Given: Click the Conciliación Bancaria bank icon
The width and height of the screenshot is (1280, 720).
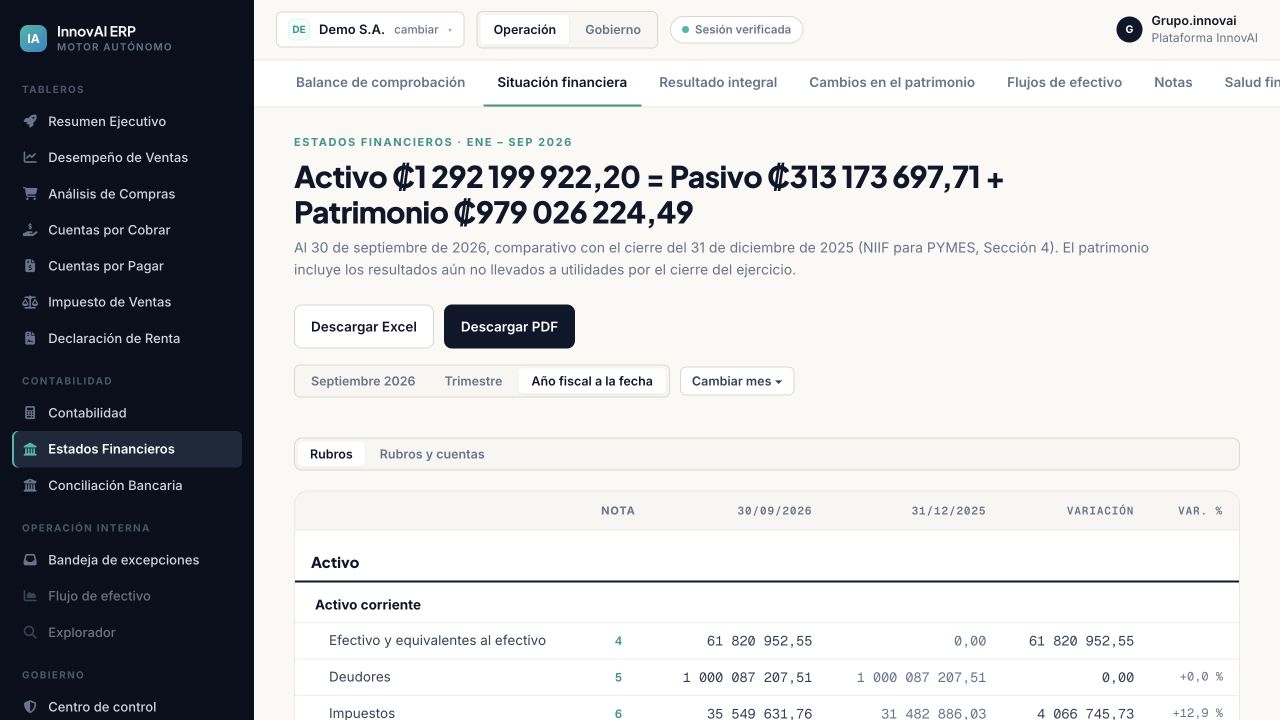Looking at the screenshot, I should pos(30,485).
